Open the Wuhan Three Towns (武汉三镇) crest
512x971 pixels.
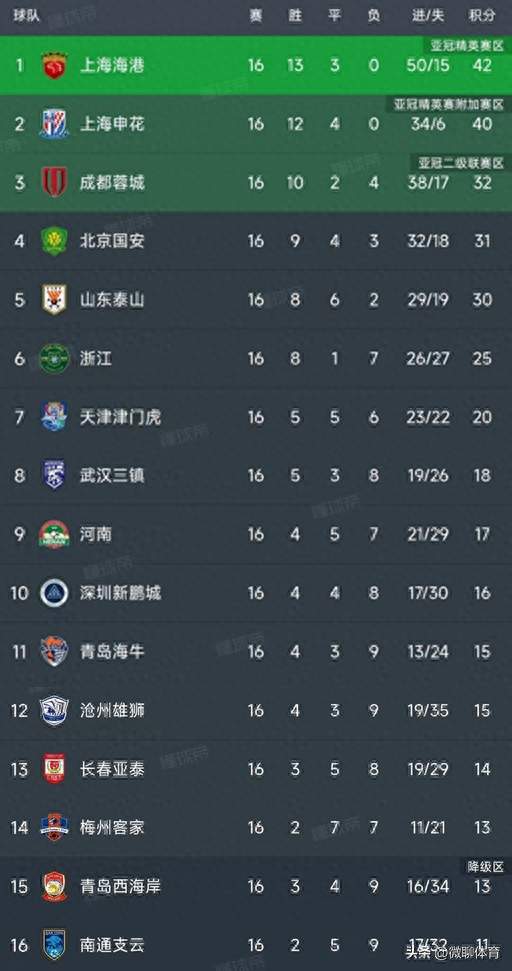[54, 475]
